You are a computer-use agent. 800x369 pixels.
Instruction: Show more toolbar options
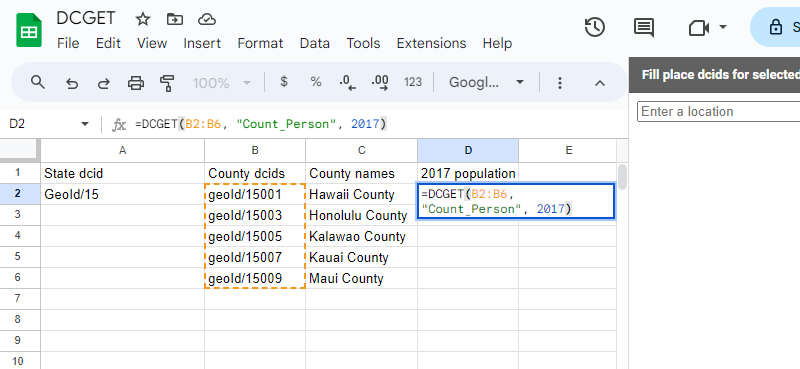pos(560,83)
